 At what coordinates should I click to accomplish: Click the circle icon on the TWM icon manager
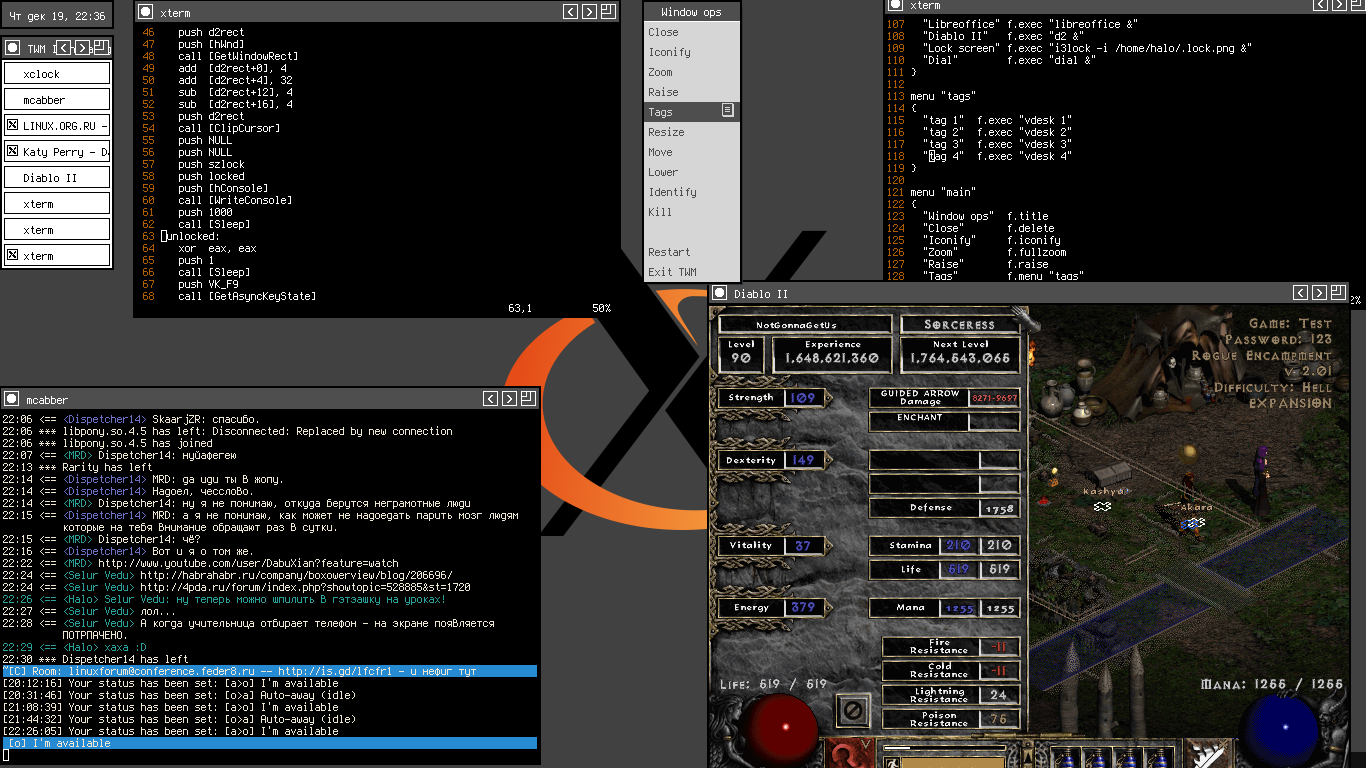pos(11,48)
